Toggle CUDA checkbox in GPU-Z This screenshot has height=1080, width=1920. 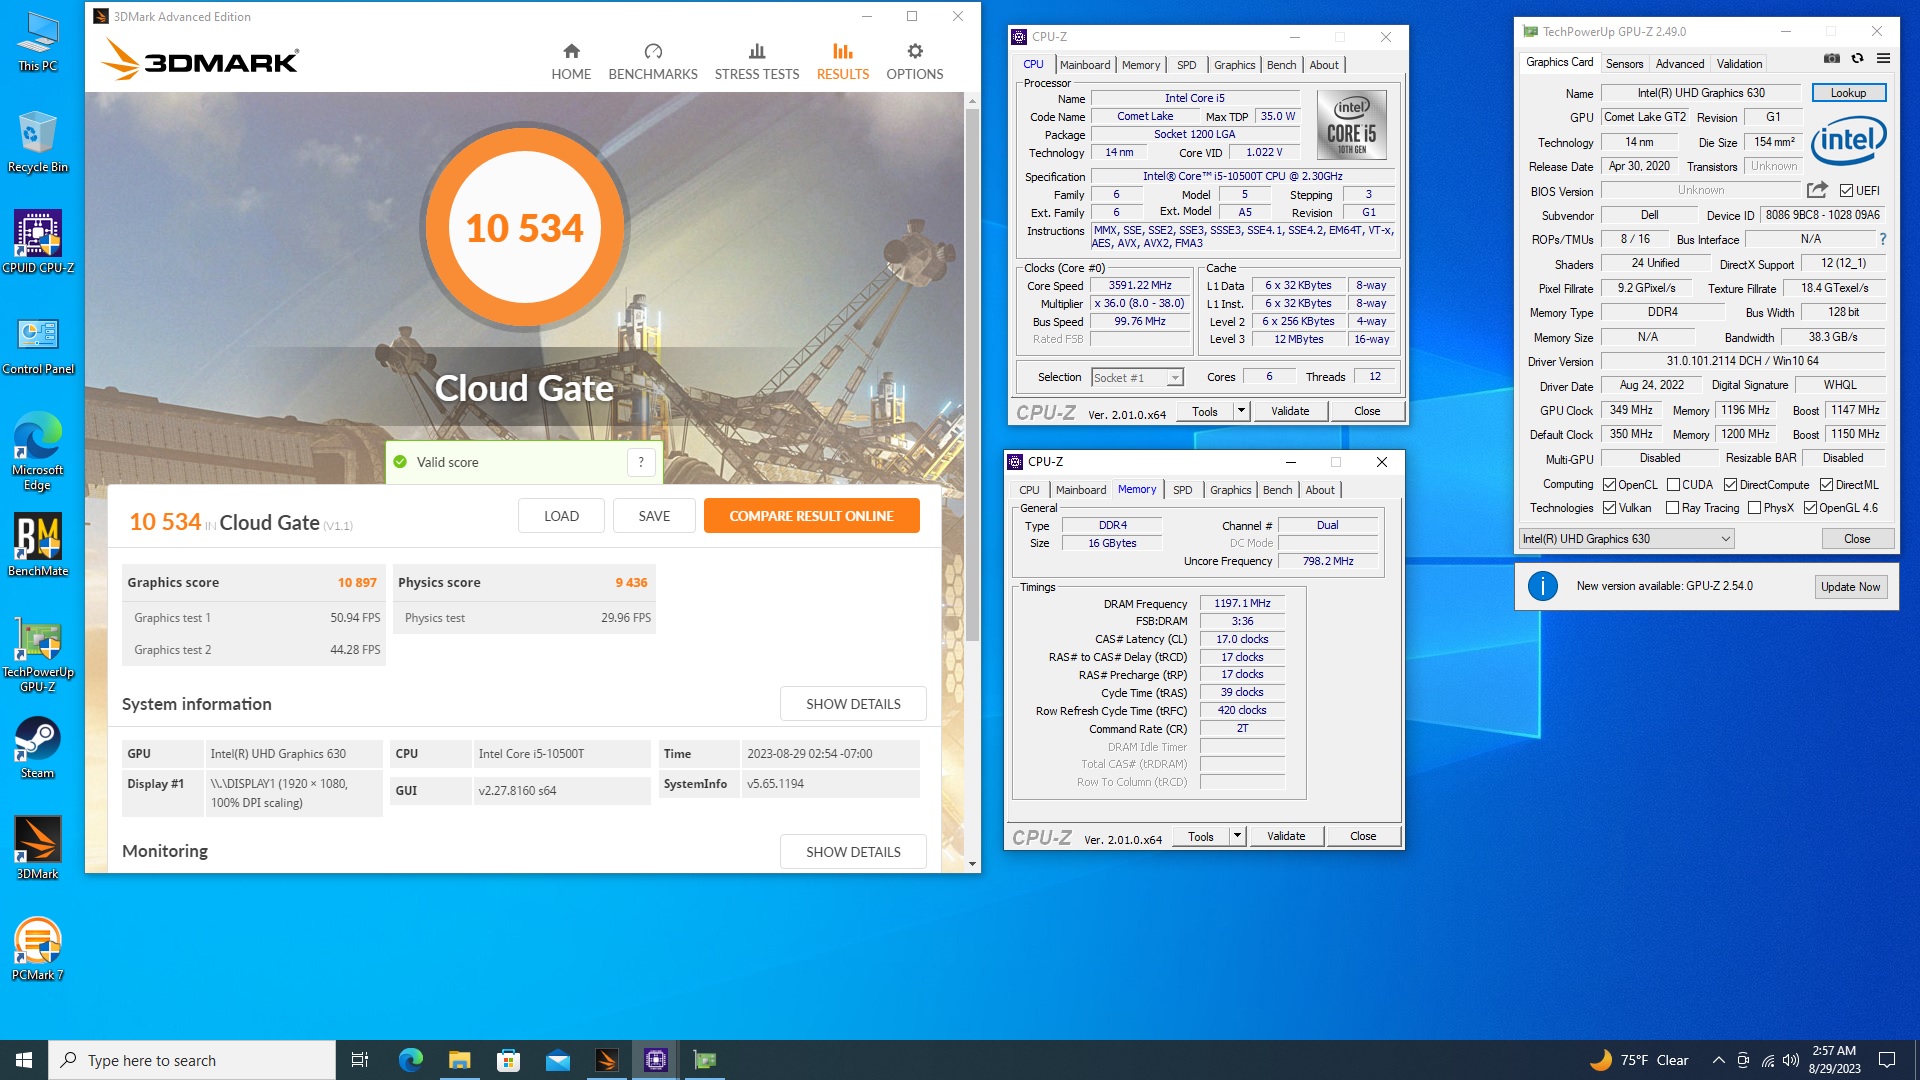pos(1673,485)
